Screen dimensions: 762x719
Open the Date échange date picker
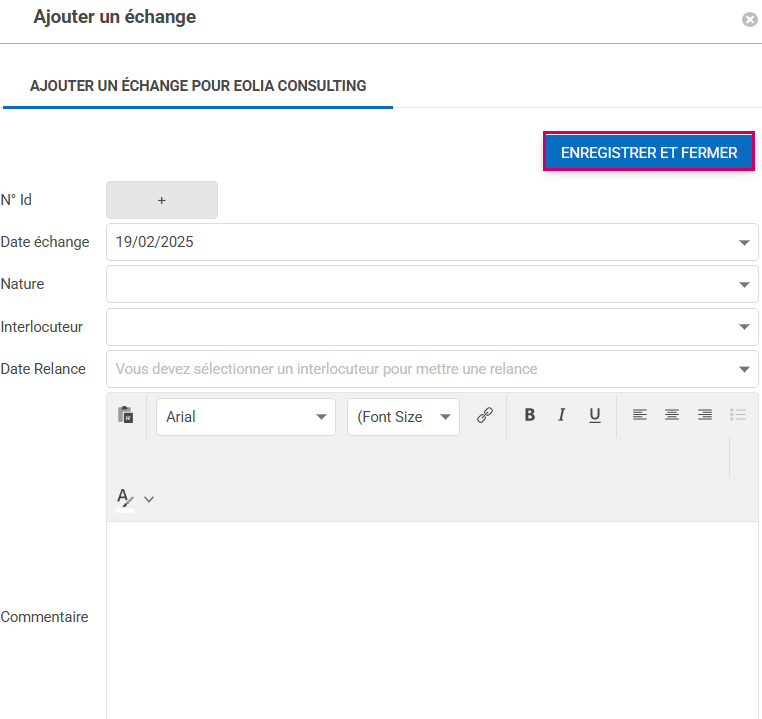pos(744,242)
